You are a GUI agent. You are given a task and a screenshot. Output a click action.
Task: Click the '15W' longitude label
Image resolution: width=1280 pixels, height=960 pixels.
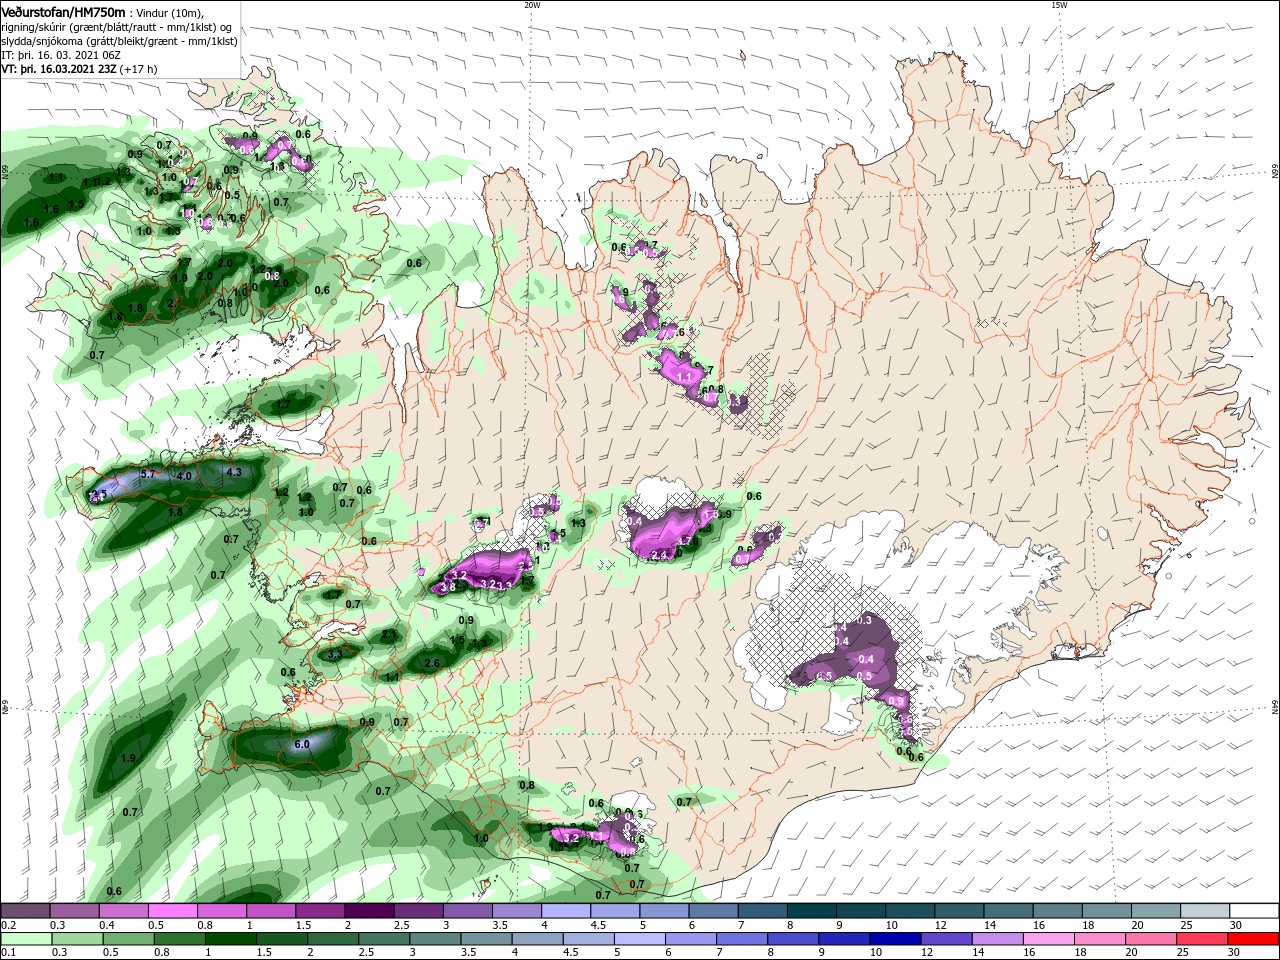tap(1058, 5)
